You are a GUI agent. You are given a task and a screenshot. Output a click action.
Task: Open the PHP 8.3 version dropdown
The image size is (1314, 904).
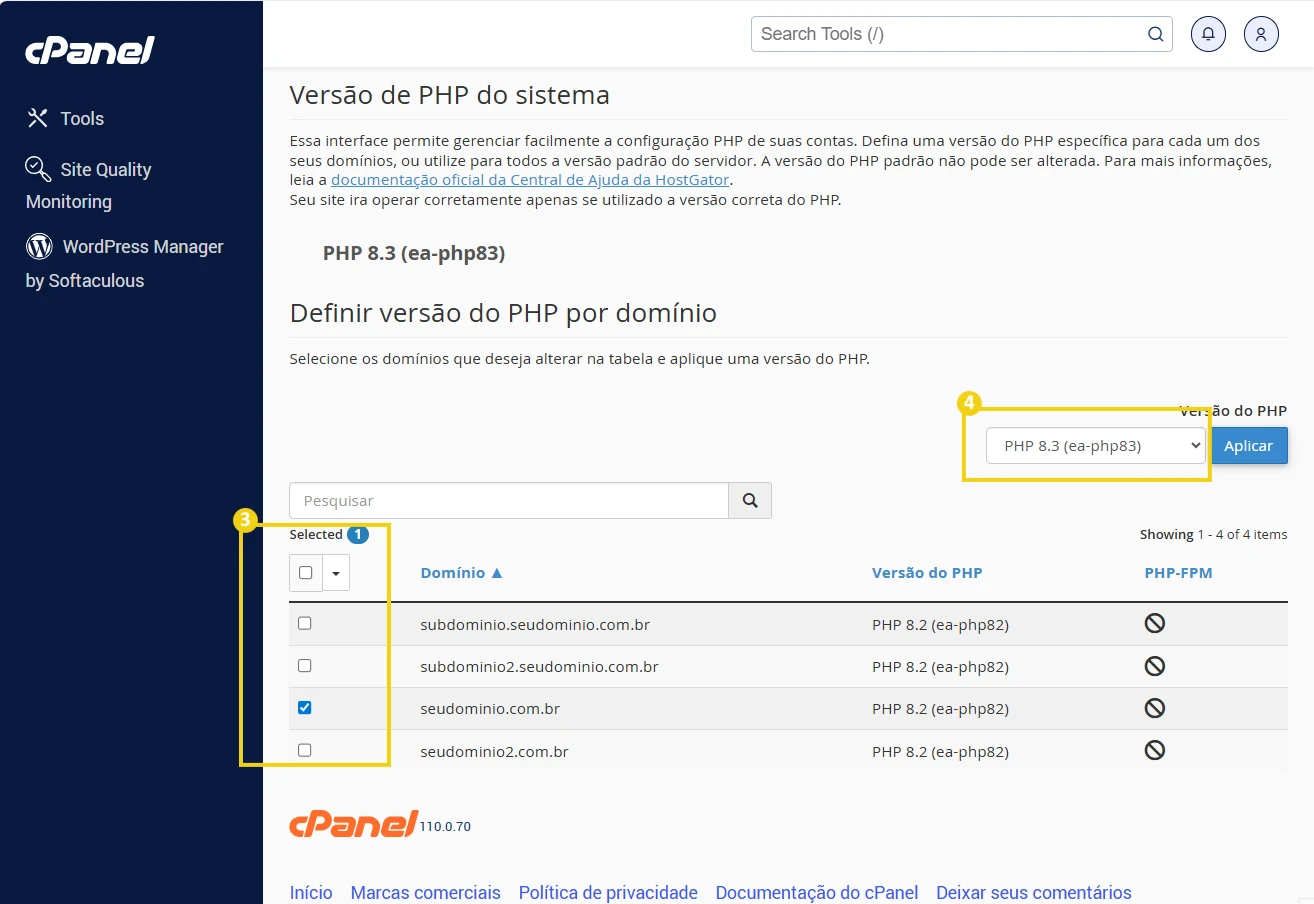pyautogui.click(x=1095, y=445)
